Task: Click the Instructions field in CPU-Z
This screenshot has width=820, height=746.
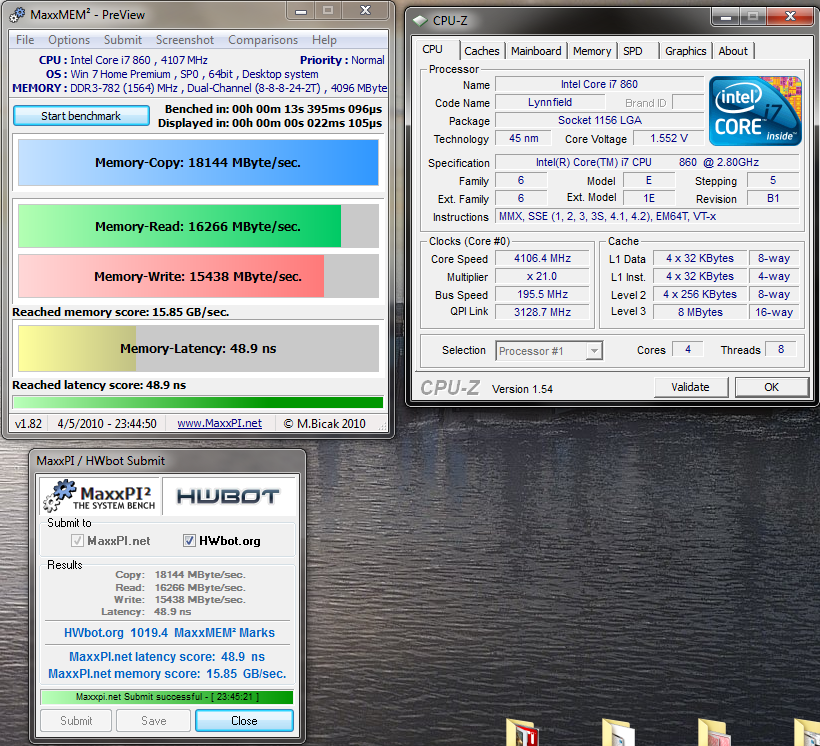Action: click(647, 216)
